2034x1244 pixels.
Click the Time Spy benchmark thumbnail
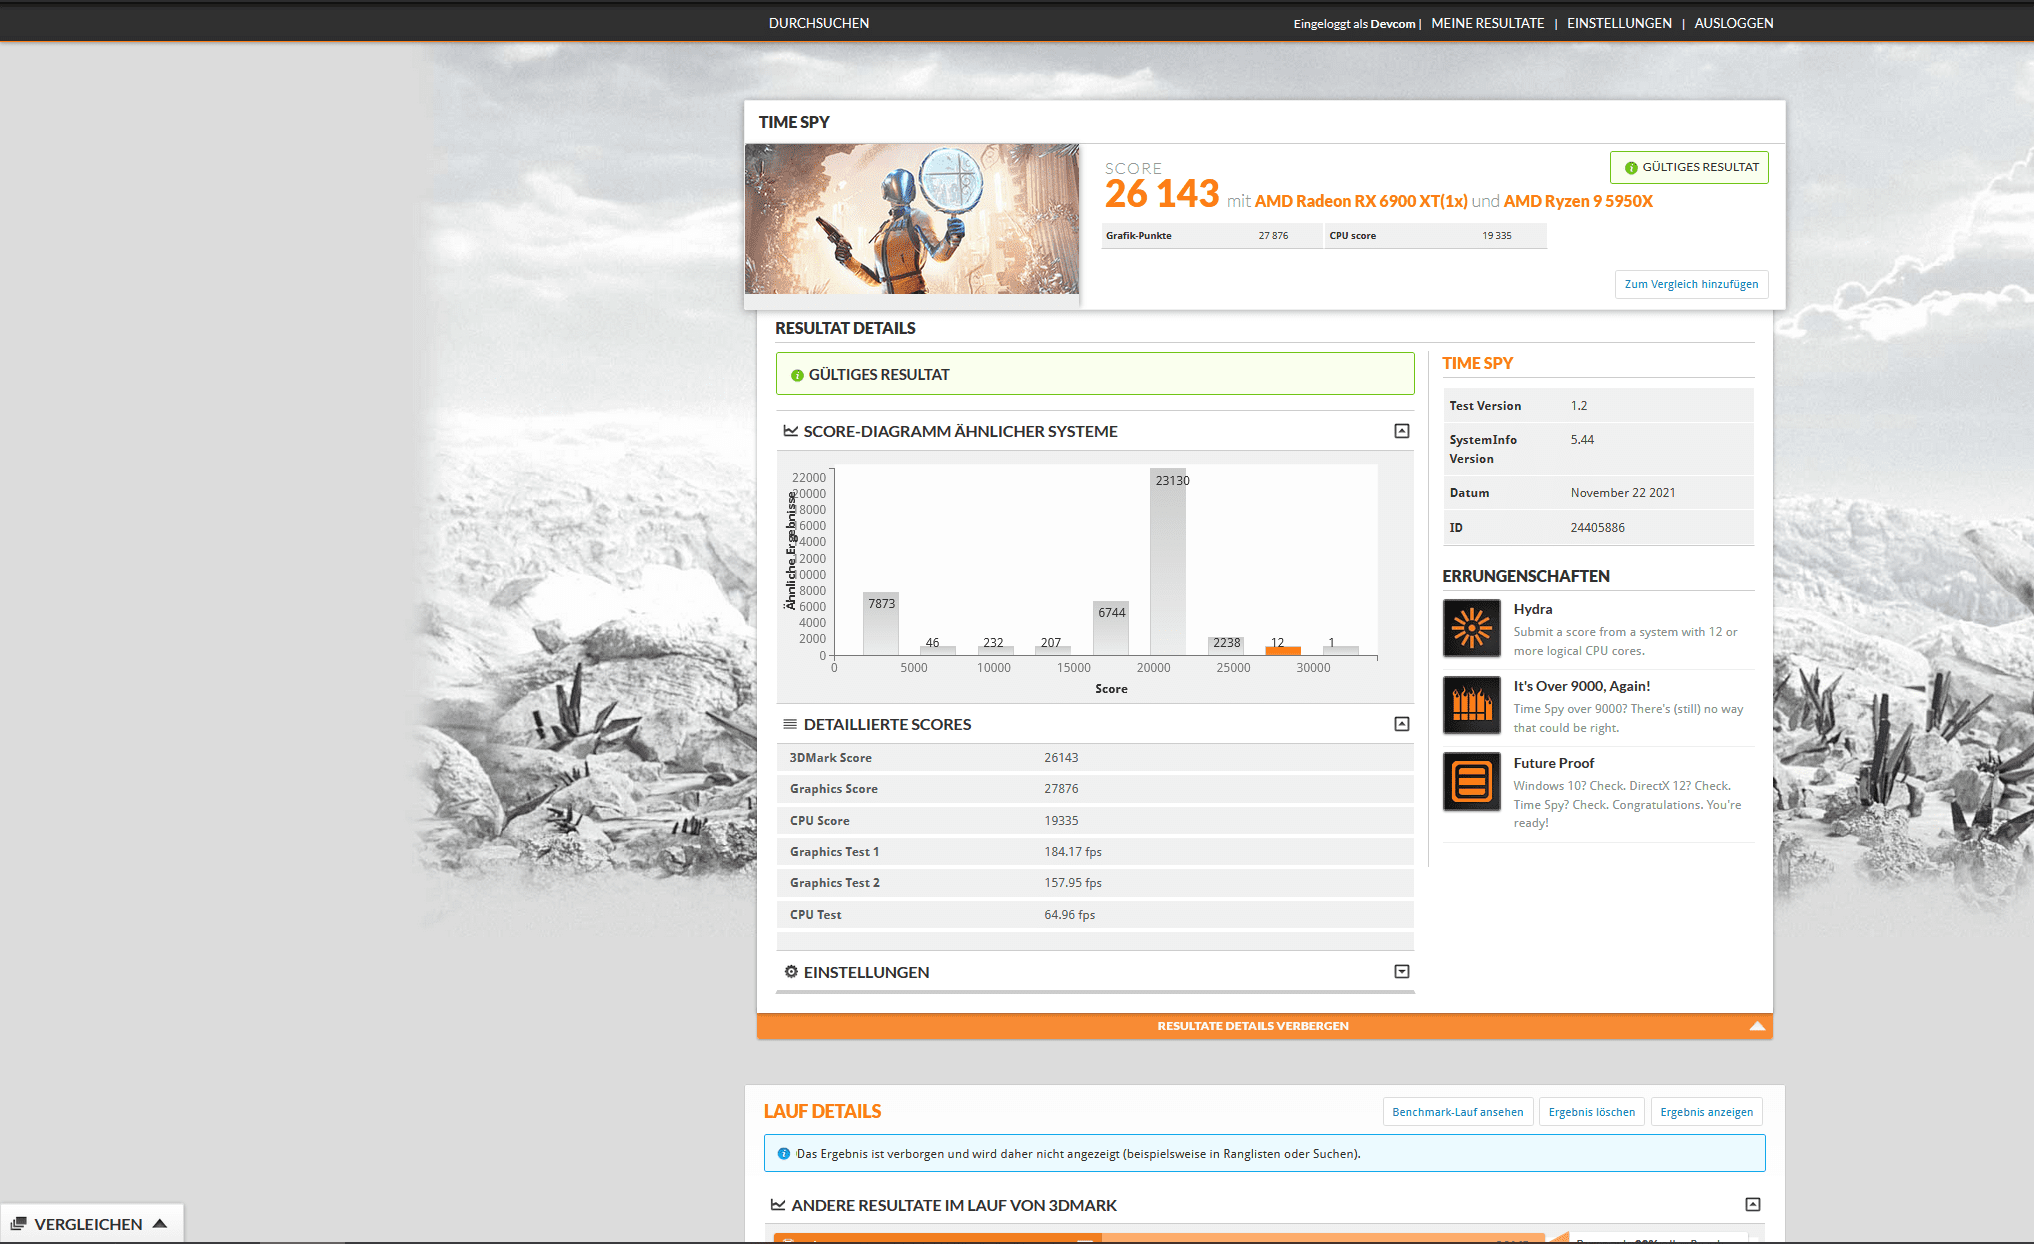[x=912, y=219]
